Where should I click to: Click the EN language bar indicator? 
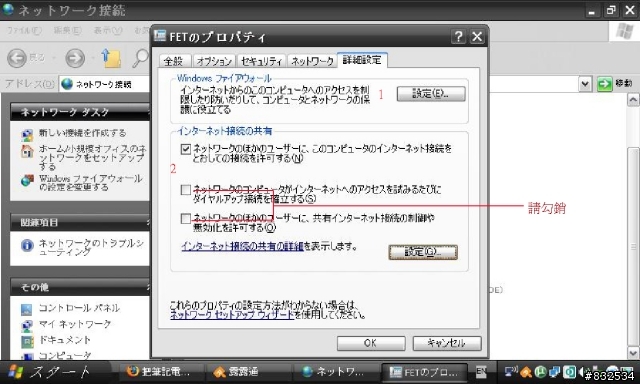482,372
